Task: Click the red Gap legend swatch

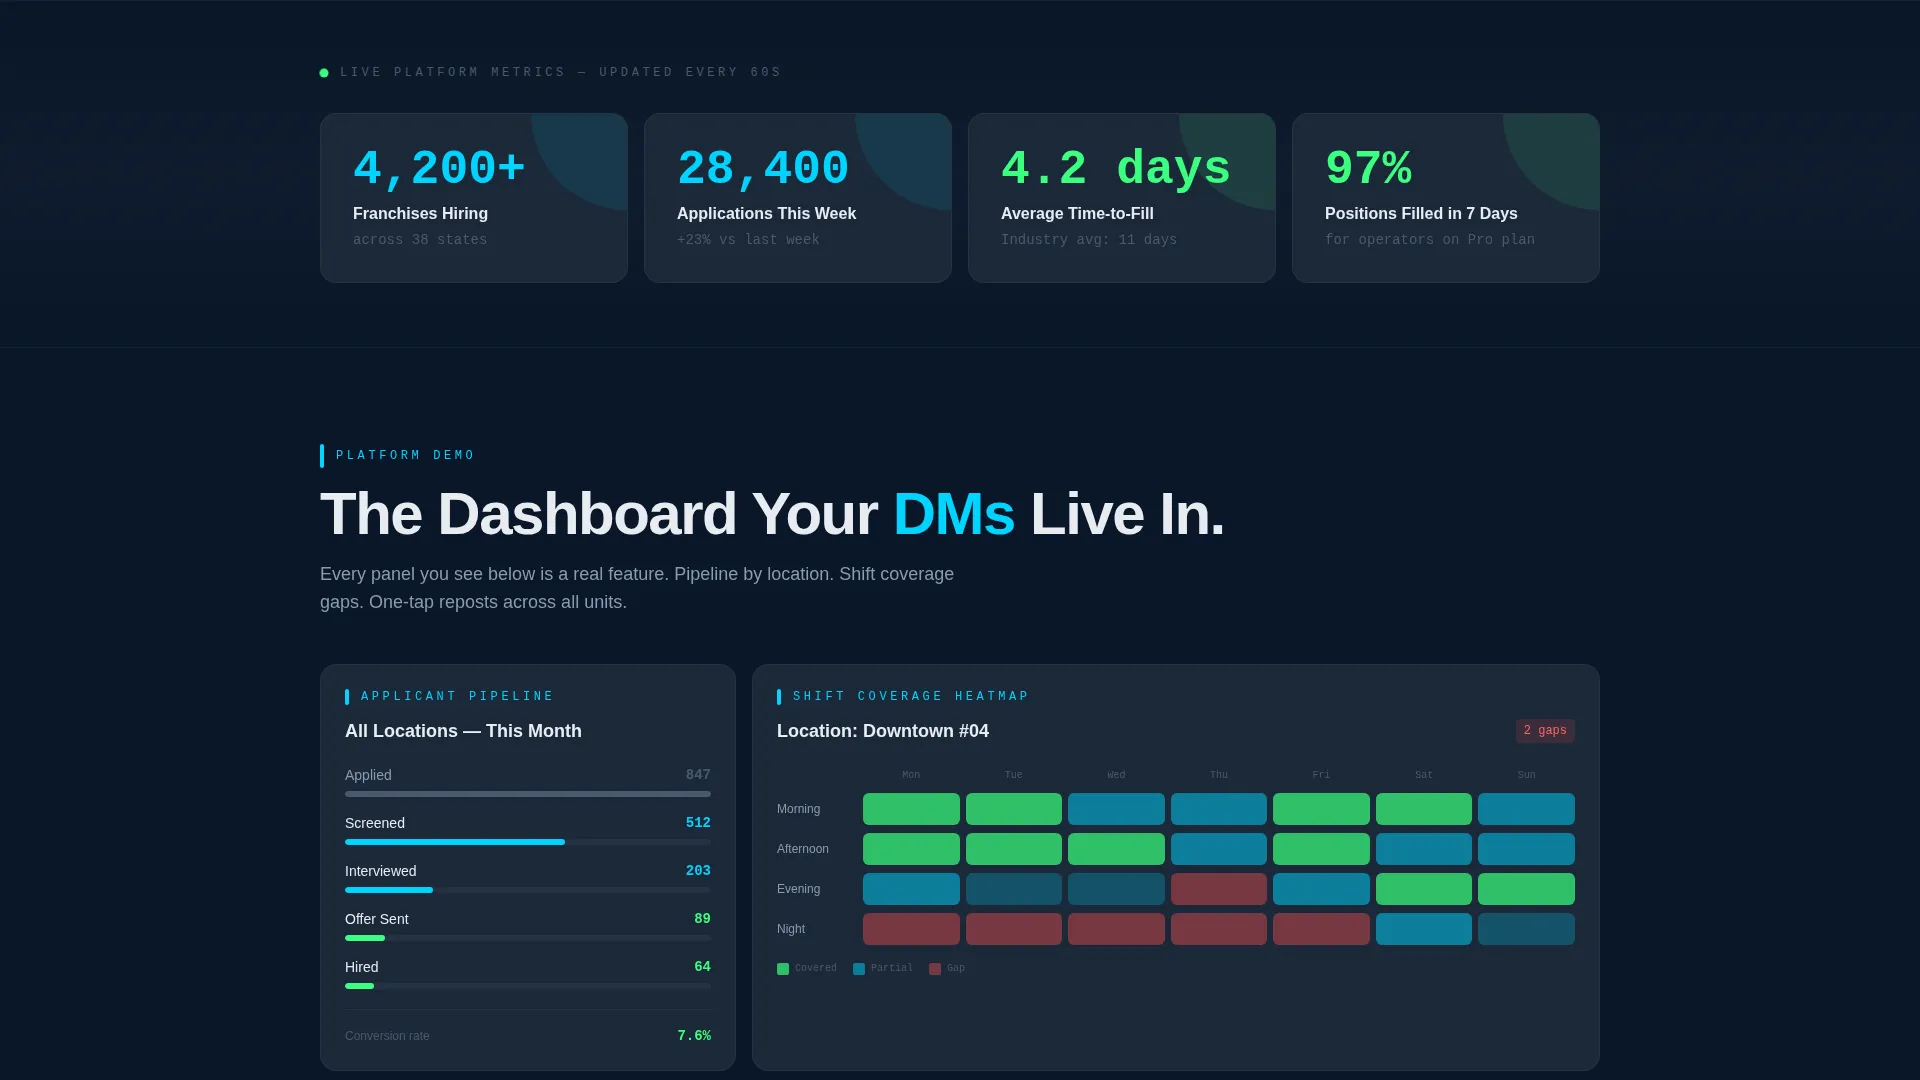Action: [x=935, y=969]
